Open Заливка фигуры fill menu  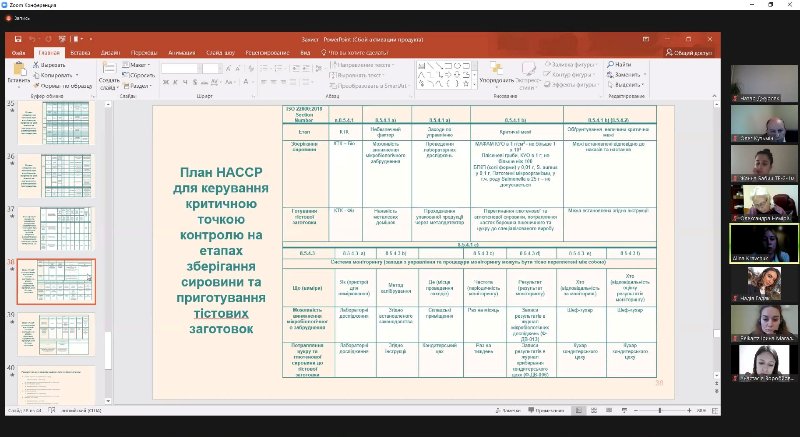coord(571,65)
